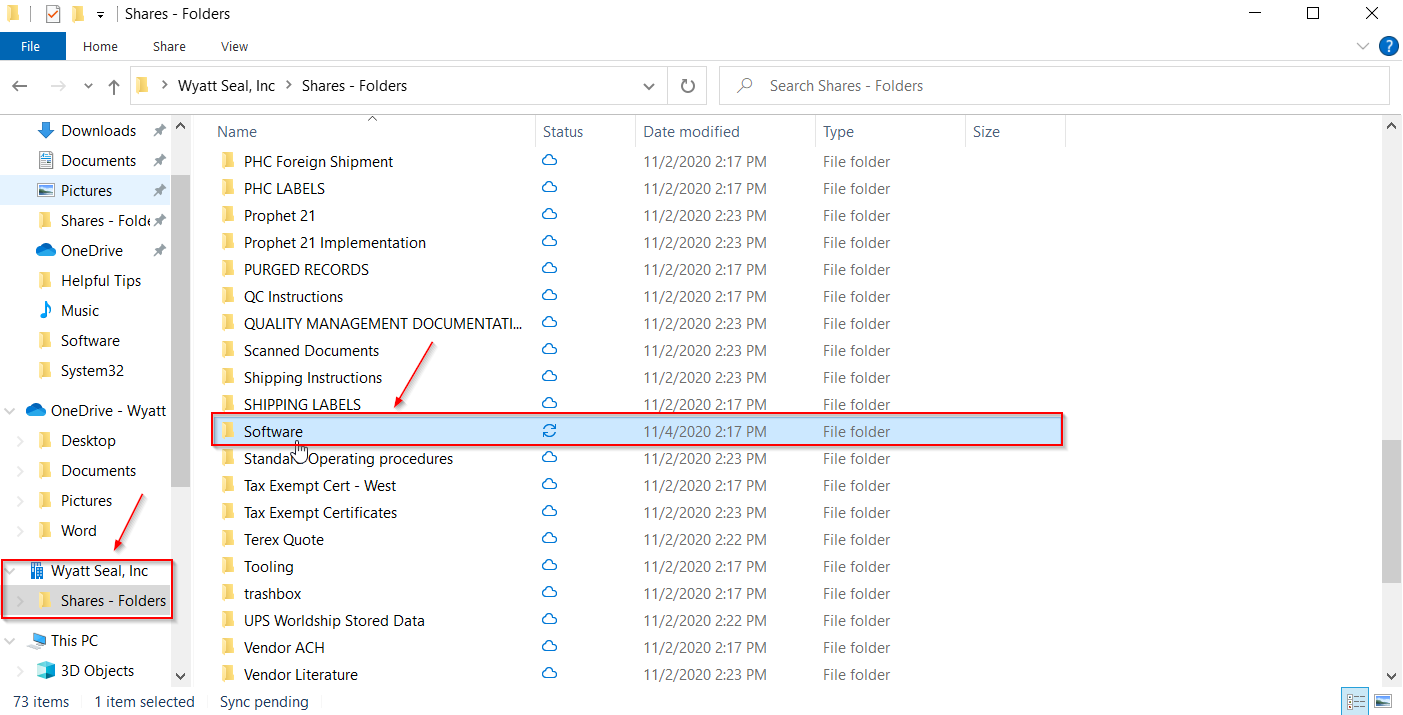This screenshot has width=1403, height=715.
Task: Select the Vendor Literature folder
Action: pyautogui.click(x=300, y=675)
